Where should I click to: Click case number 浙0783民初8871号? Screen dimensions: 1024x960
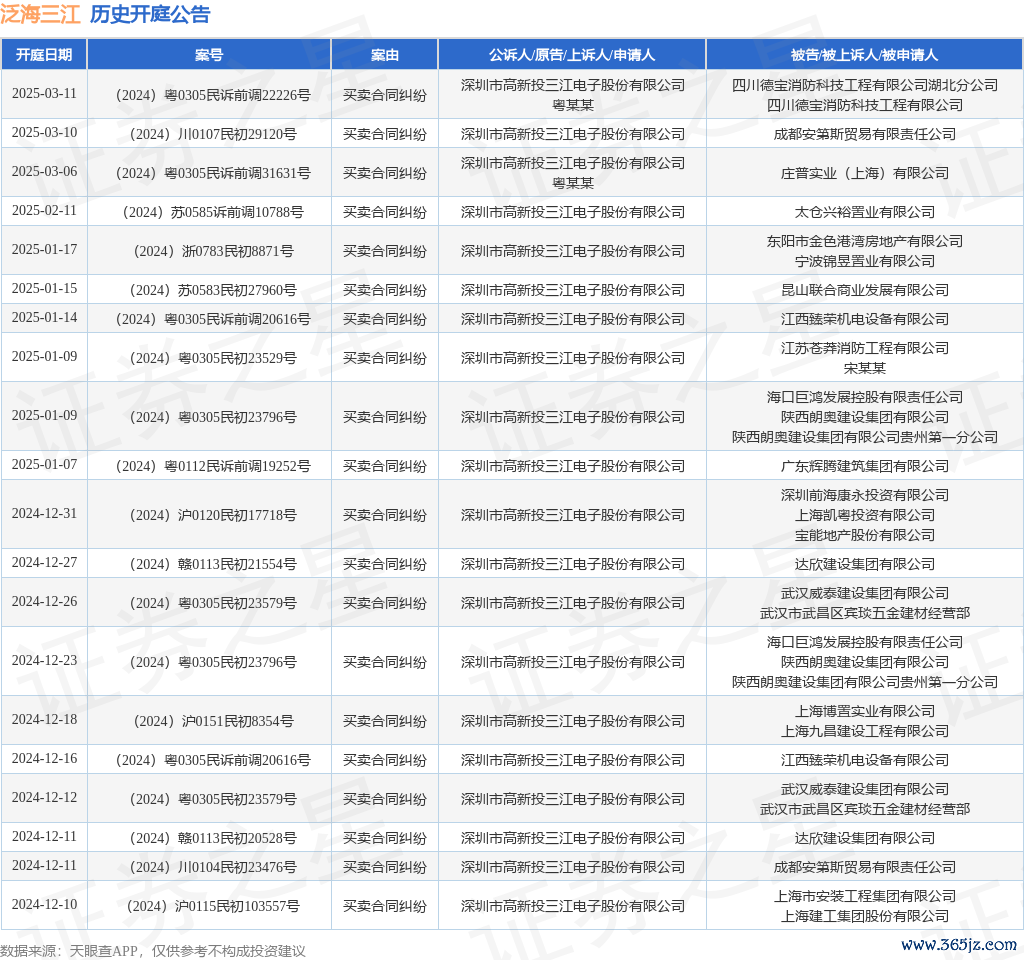click(x=213, y=251)
